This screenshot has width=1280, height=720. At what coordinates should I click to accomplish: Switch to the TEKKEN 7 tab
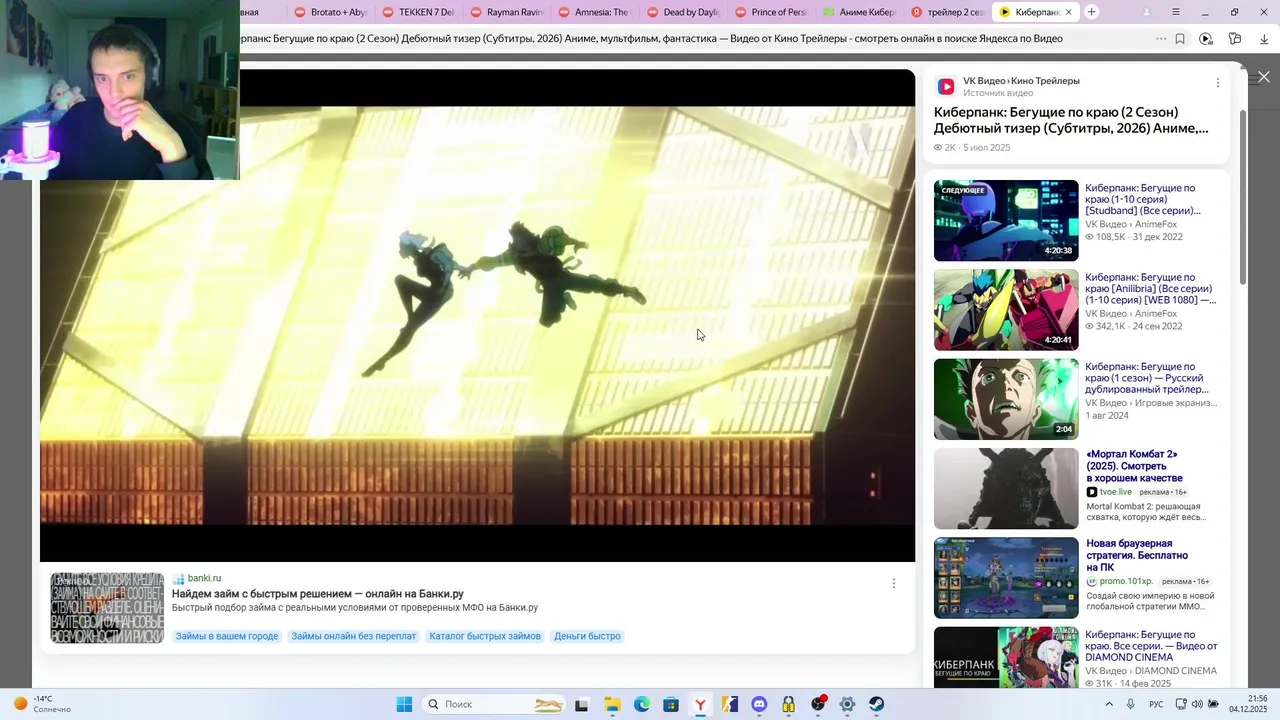coord(417,12)
